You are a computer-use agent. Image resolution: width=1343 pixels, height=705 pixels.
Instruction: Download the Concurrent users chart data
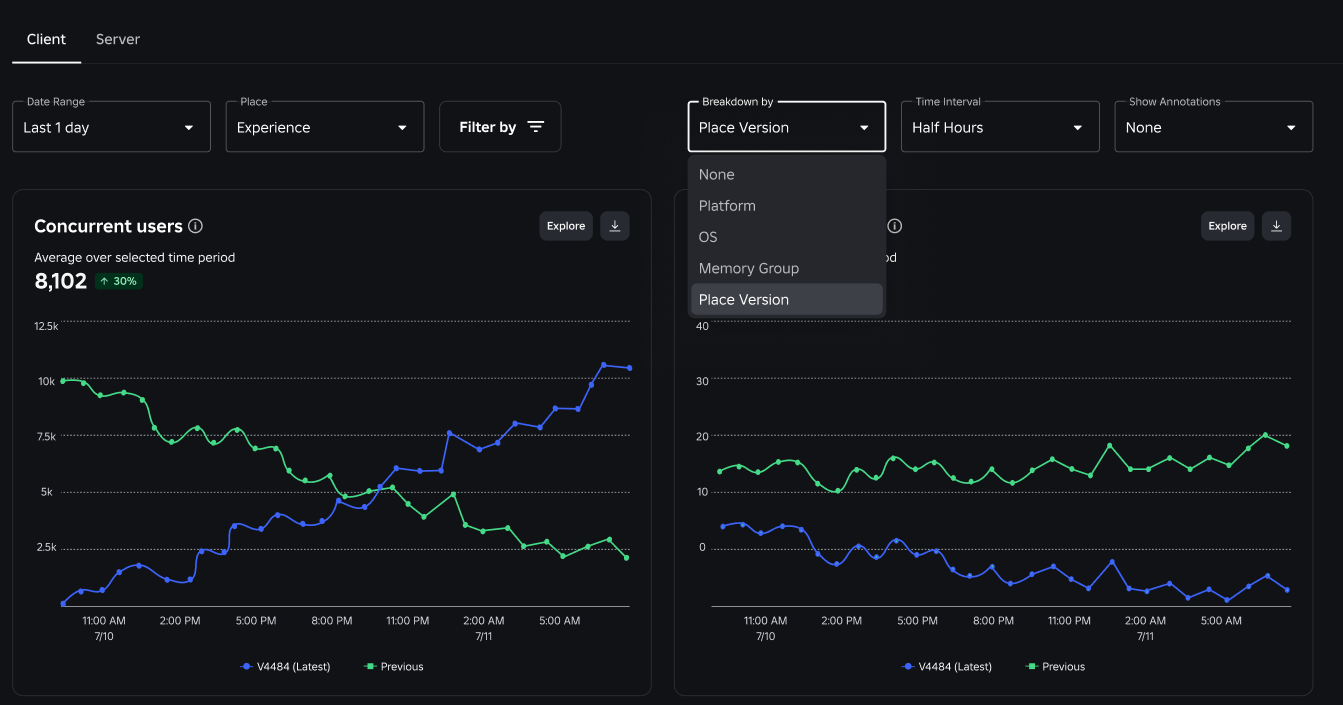(x=615, y=226)
